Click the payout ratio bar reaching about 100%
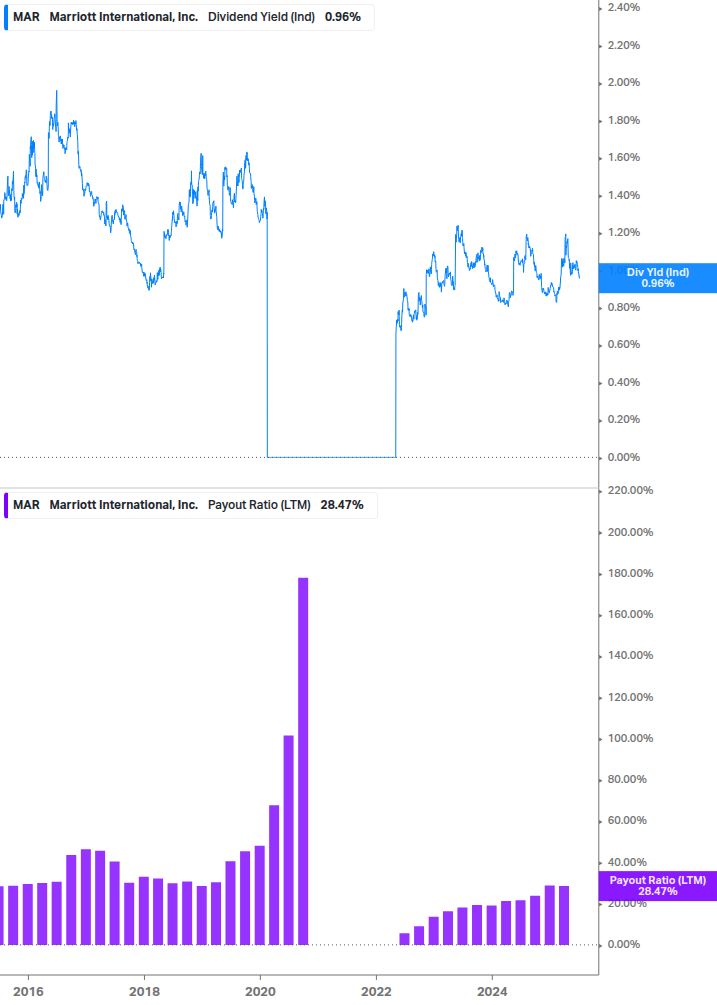 pyautogui.click(x=288, y=840)
